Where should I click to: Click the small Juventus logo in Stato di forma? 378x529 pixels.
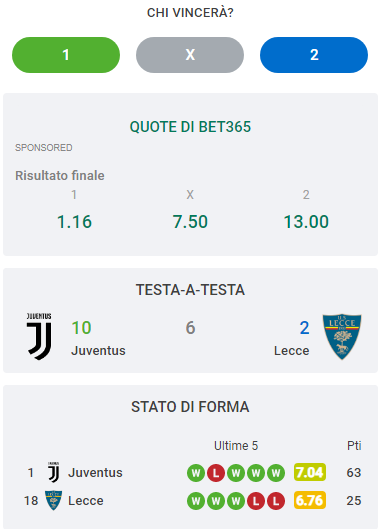53,472
